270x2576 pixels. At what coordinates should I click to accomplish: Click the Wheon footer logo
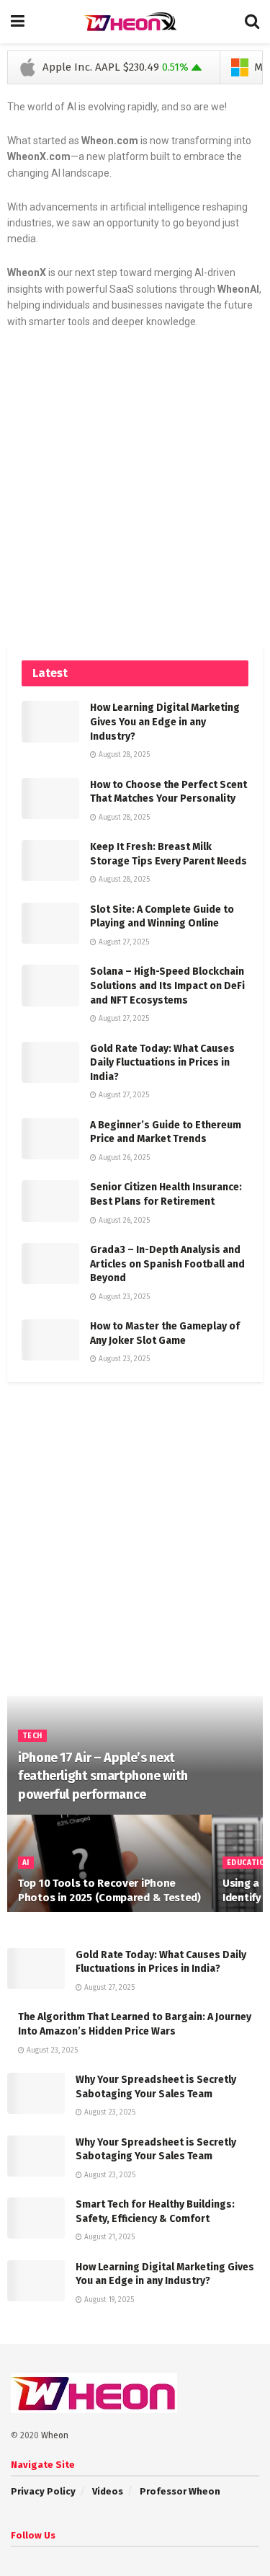click(94, 2394)
